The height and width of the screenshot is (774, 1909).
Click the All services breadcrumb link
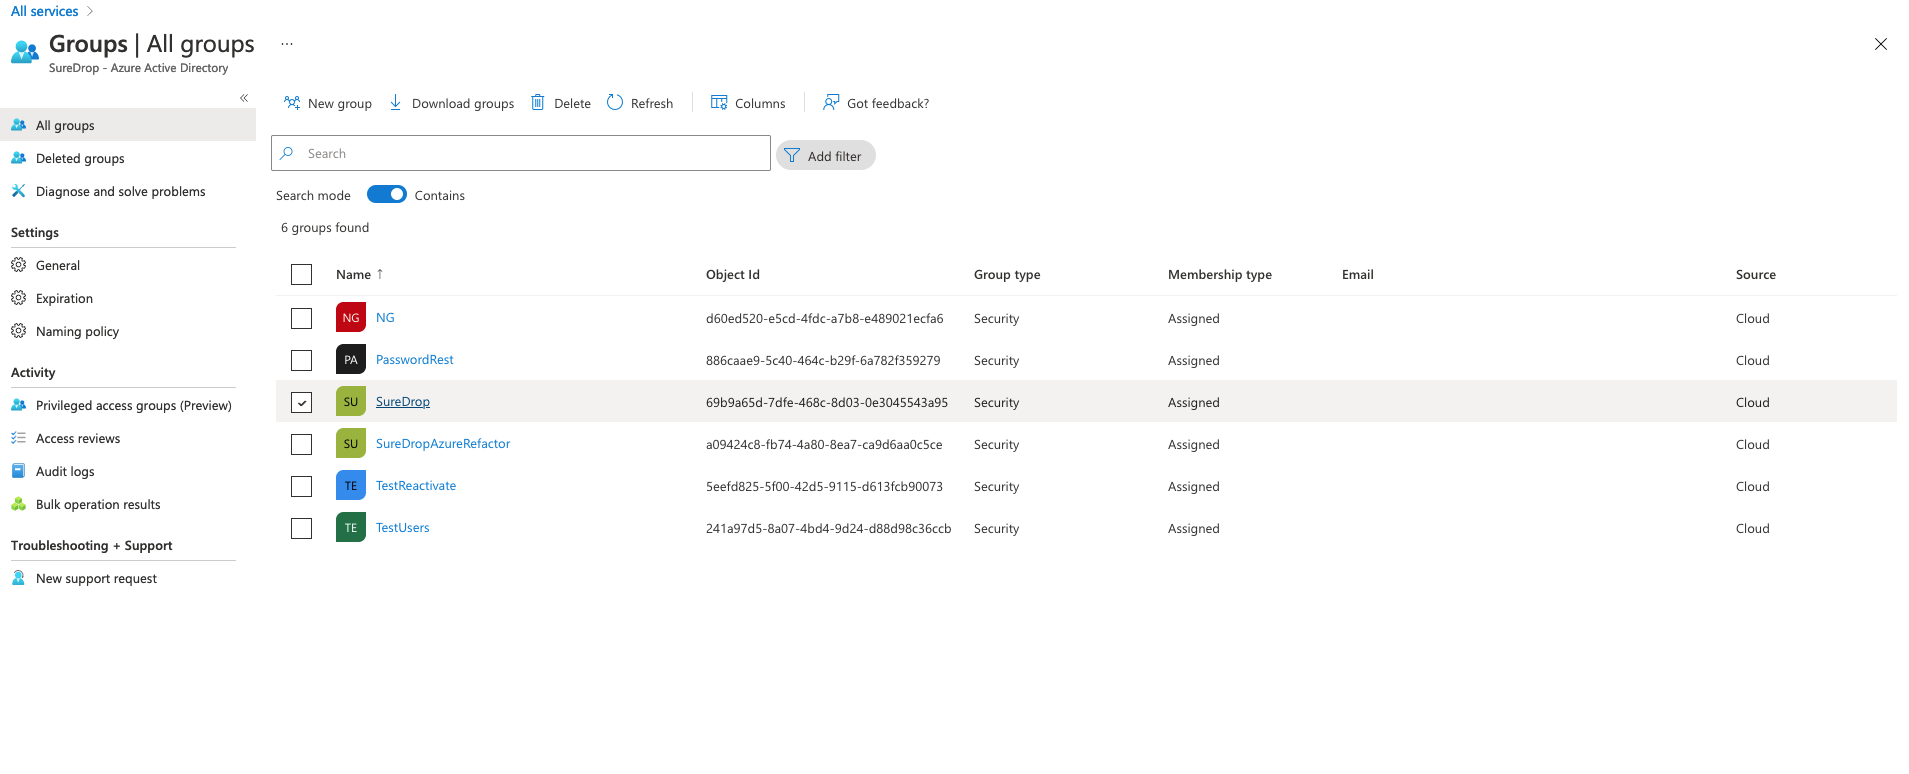45,11
